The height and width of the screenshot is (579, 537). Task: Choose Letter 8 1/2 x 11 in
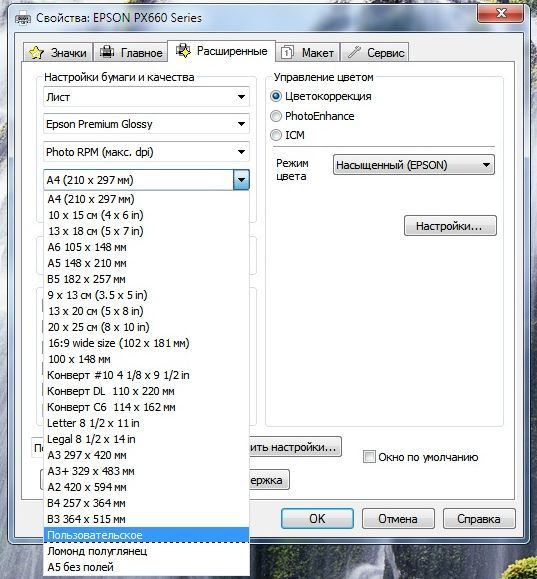[x=146, y=423]
